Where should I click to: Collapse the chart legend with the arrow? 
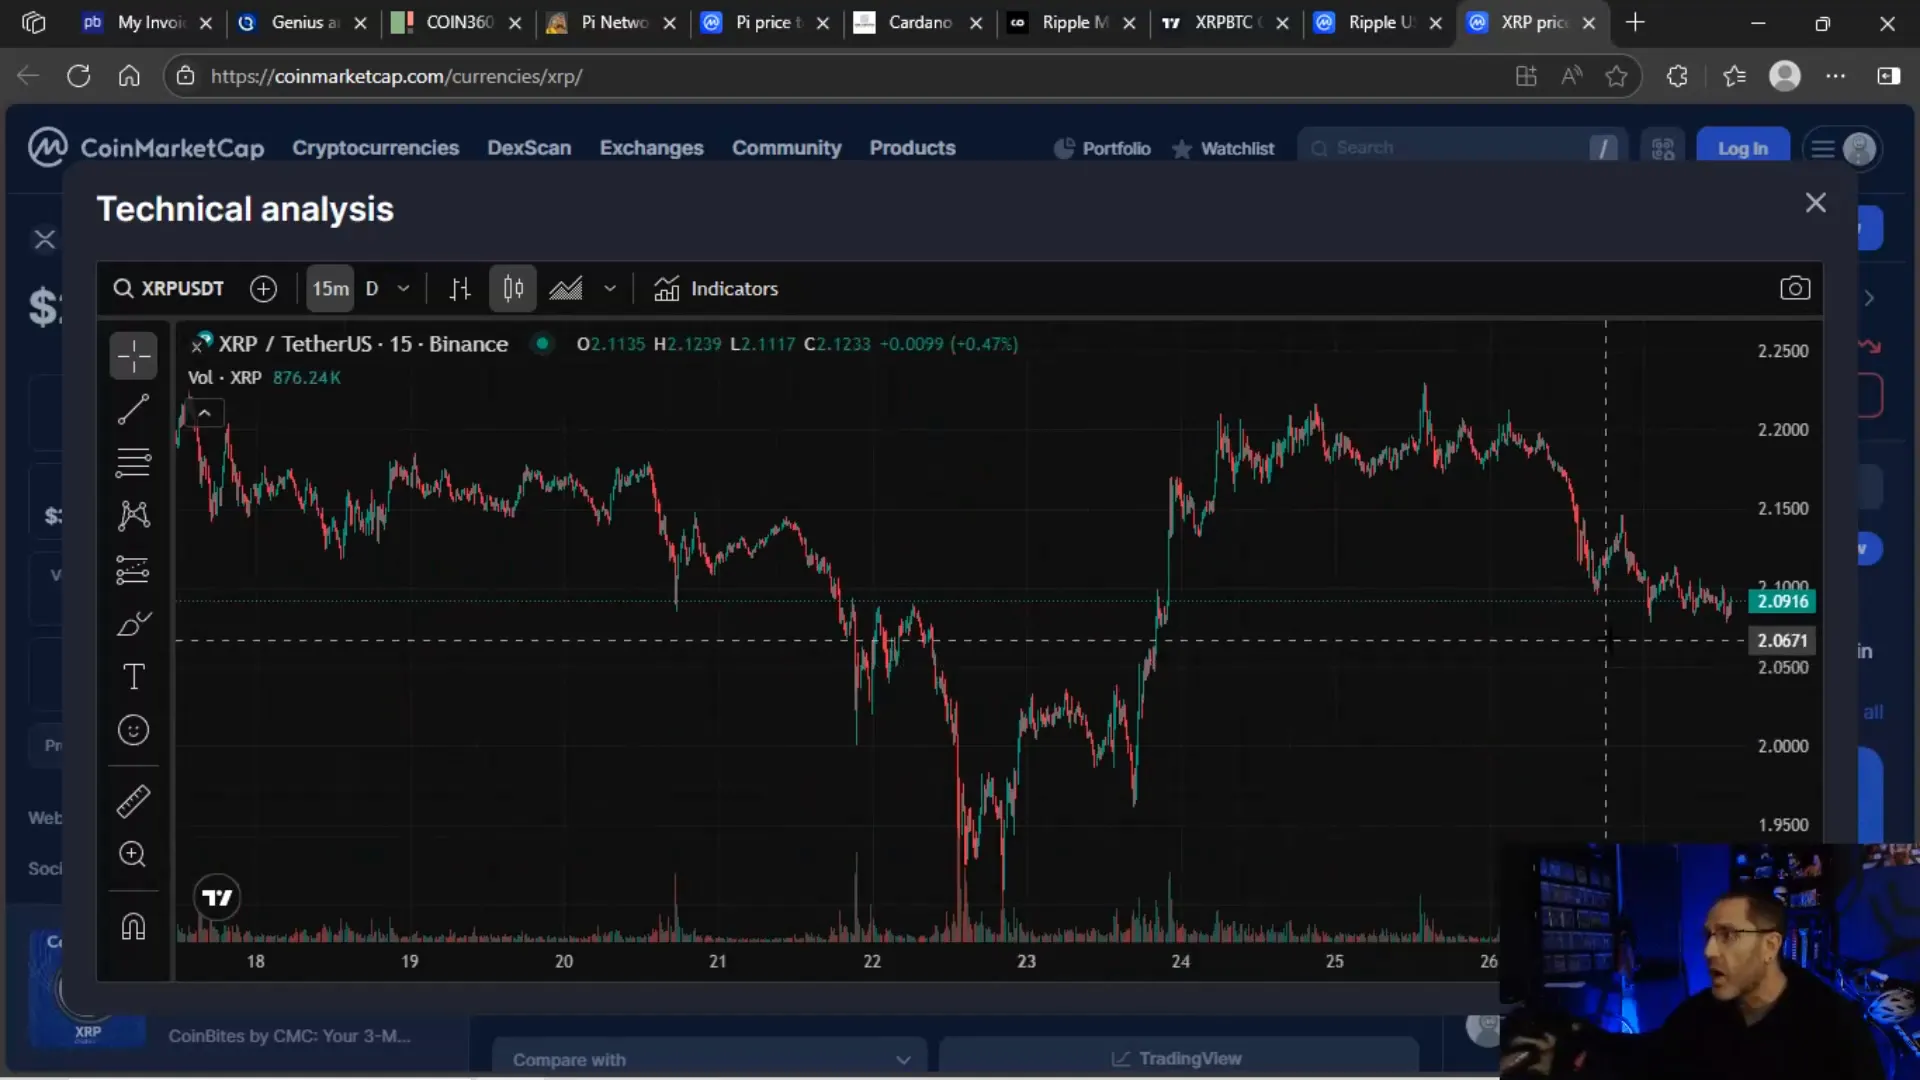(204, 413)
